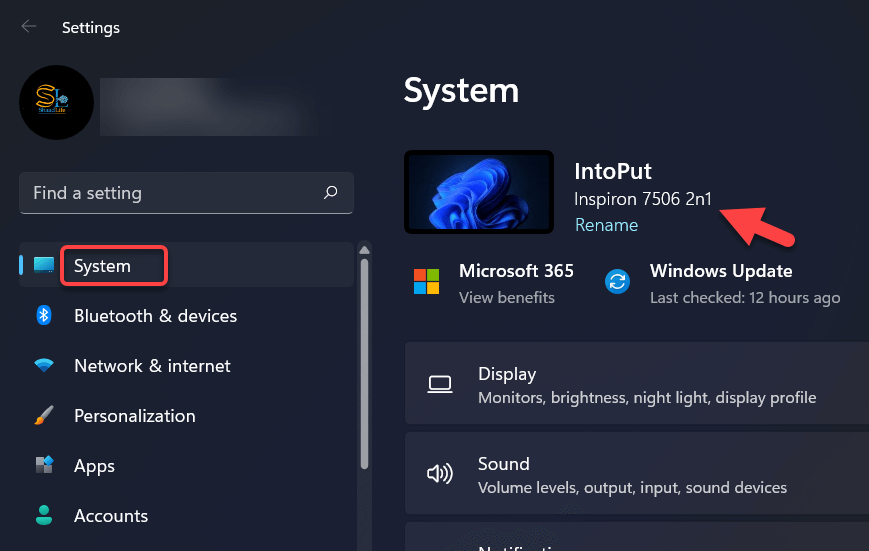Go back with the Settings back arrow
869x551 pixels.
pyautogui.click(x=29, y=26)
